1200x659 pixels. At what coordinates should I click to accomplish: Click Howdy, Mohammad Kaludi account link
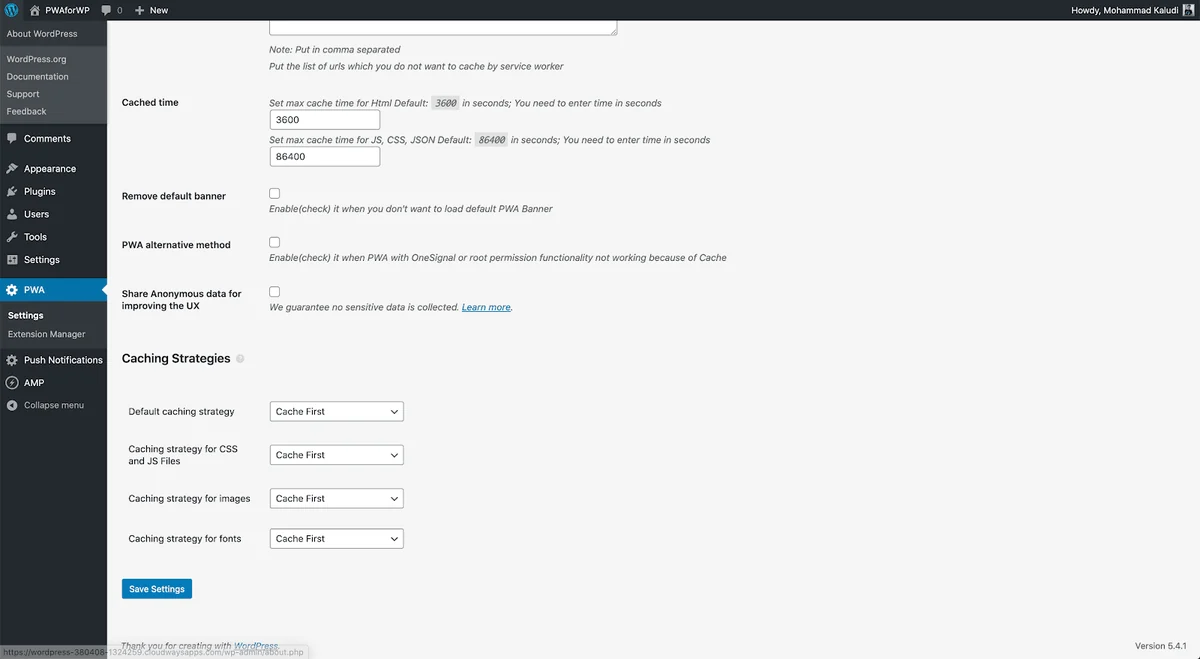click(x=1132, y=10)
